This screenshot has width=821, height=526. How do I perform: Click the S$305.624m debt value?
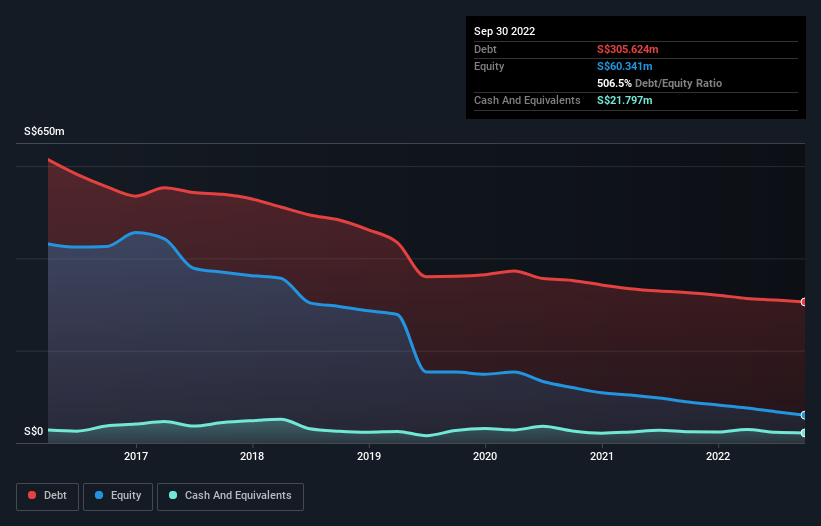(x=627, y=49)
